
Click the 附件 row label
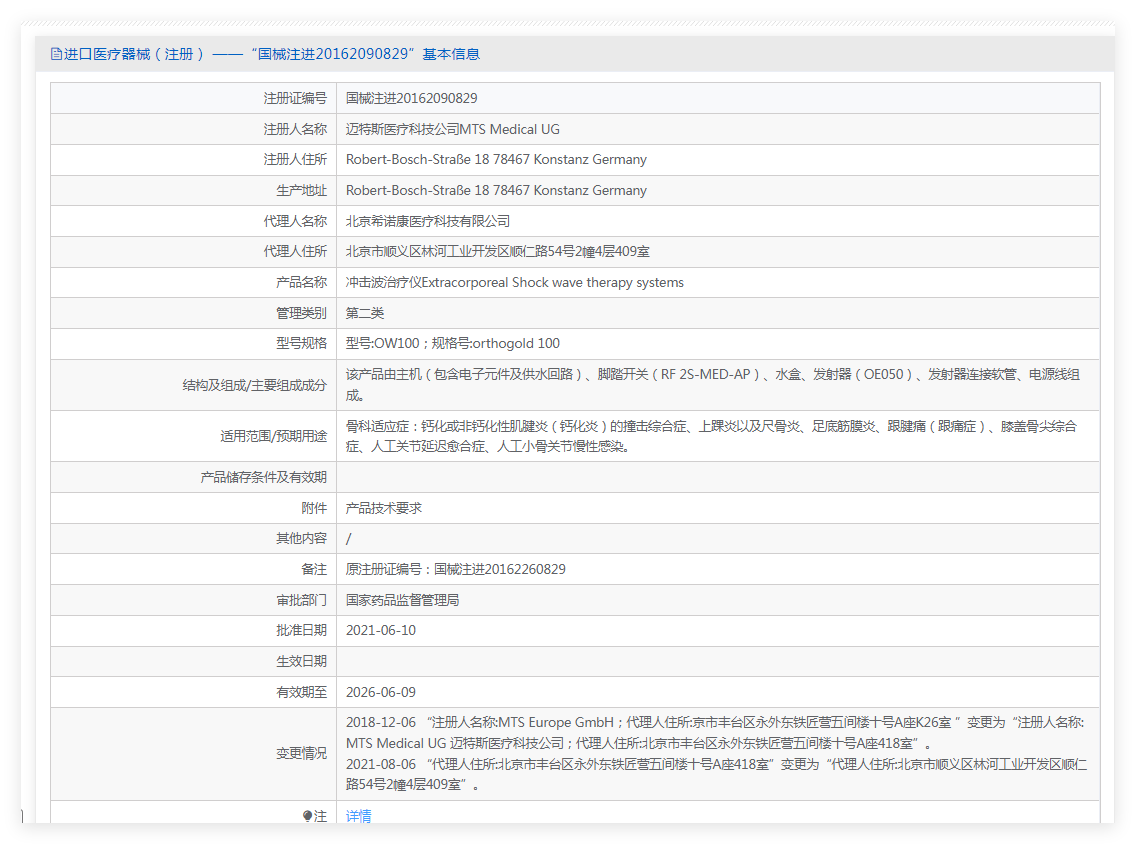tap(314, 508)
